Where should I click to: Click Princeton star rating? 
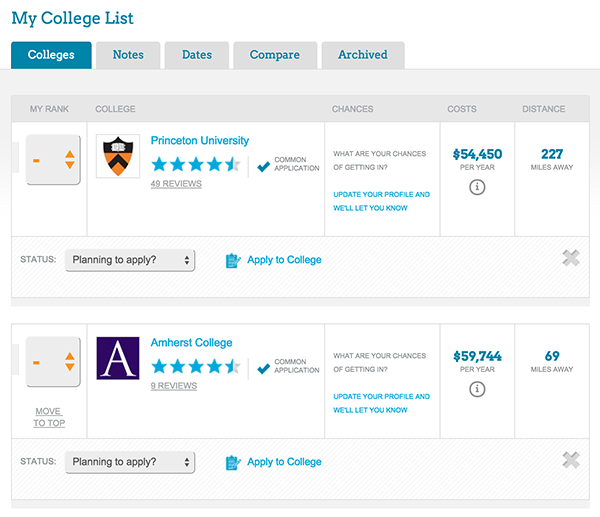tap(196, 165)
